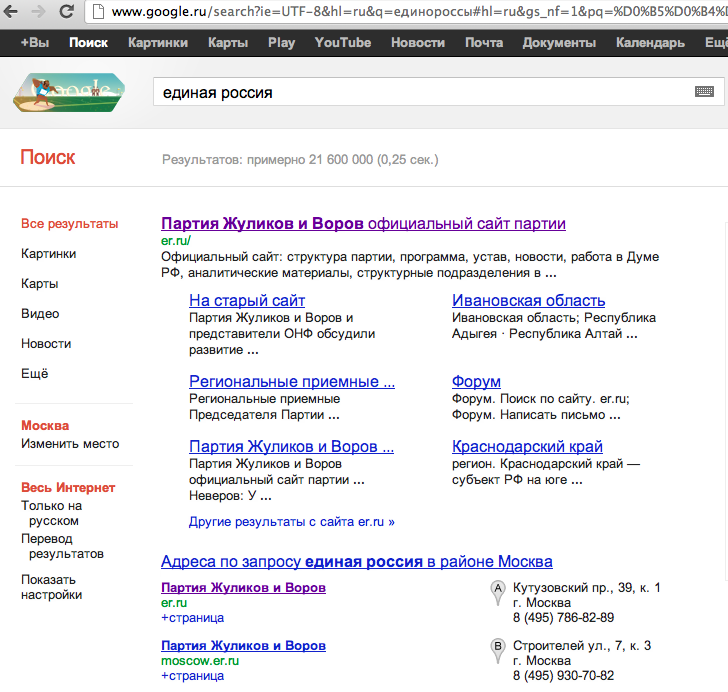Reload the page with refresh icon

67,11
